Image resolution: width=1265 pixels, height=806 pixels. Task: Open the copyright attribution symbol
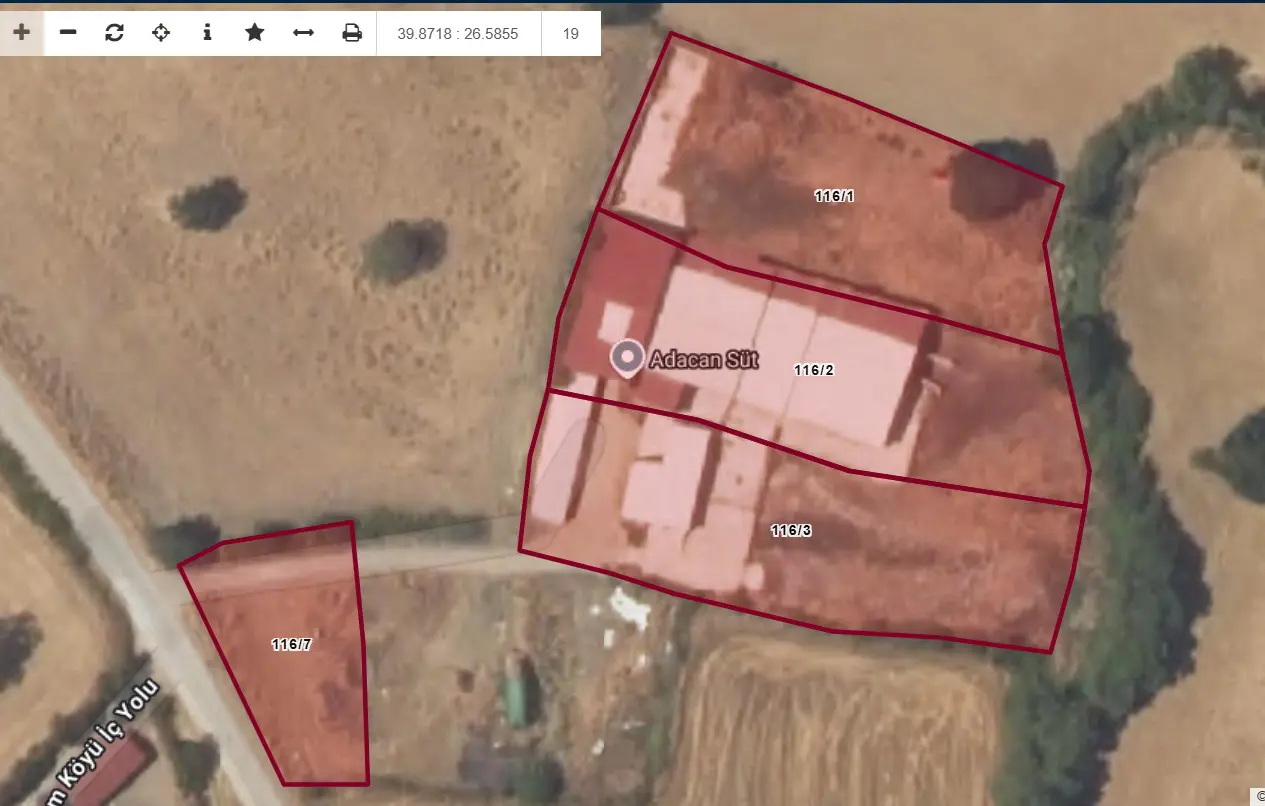click(x=1259, y=797)
